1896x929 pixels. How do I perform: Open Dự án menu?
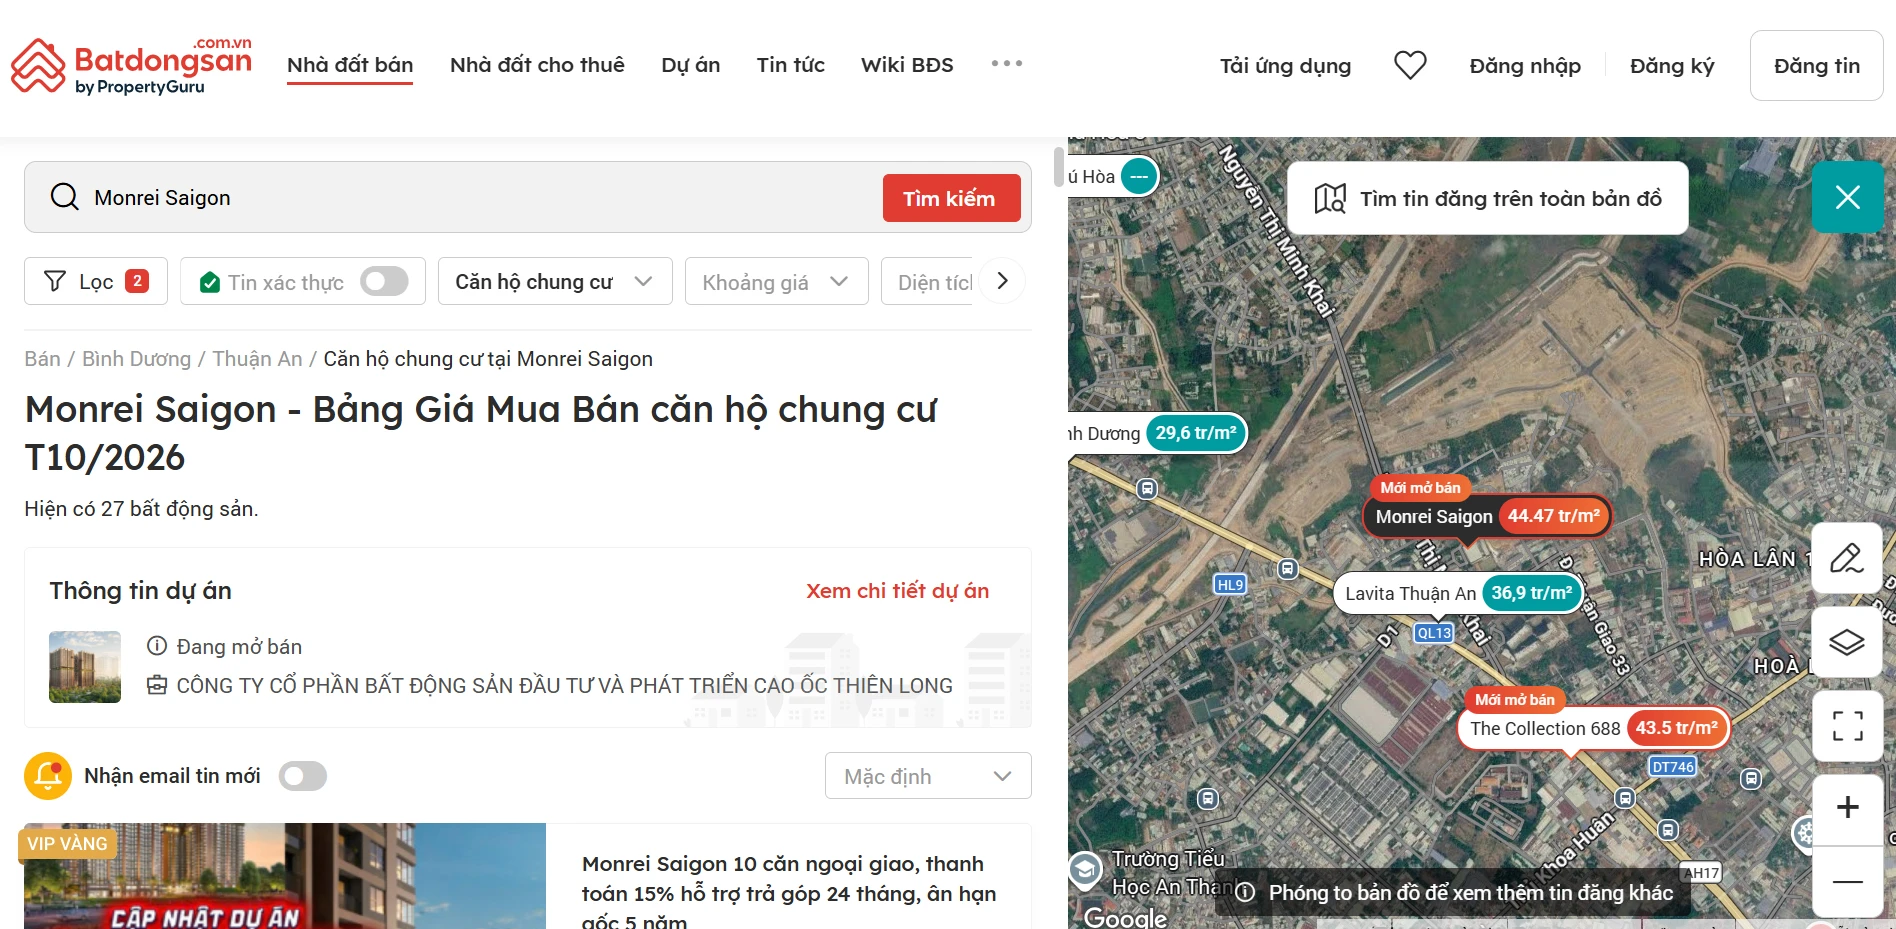click(691, 65)
